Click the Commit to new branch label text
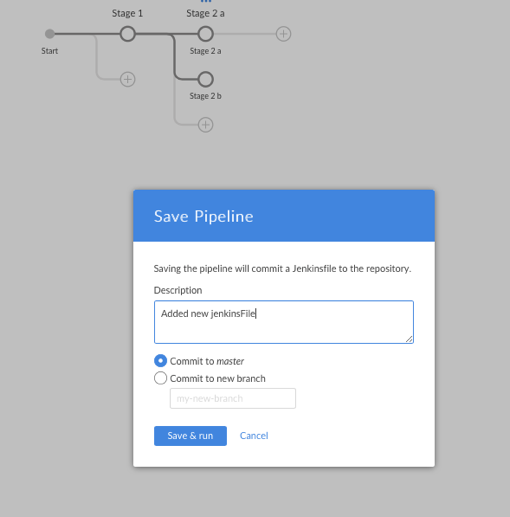The height and width of the screenshot is (517, 510). 218,379
